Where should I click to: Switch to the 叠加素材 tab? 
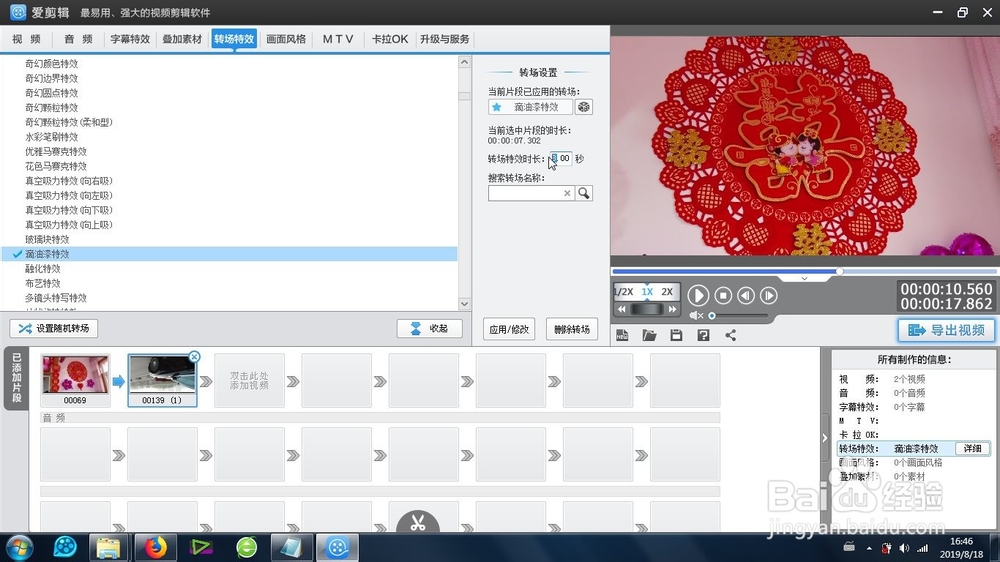tap(182, 39)
